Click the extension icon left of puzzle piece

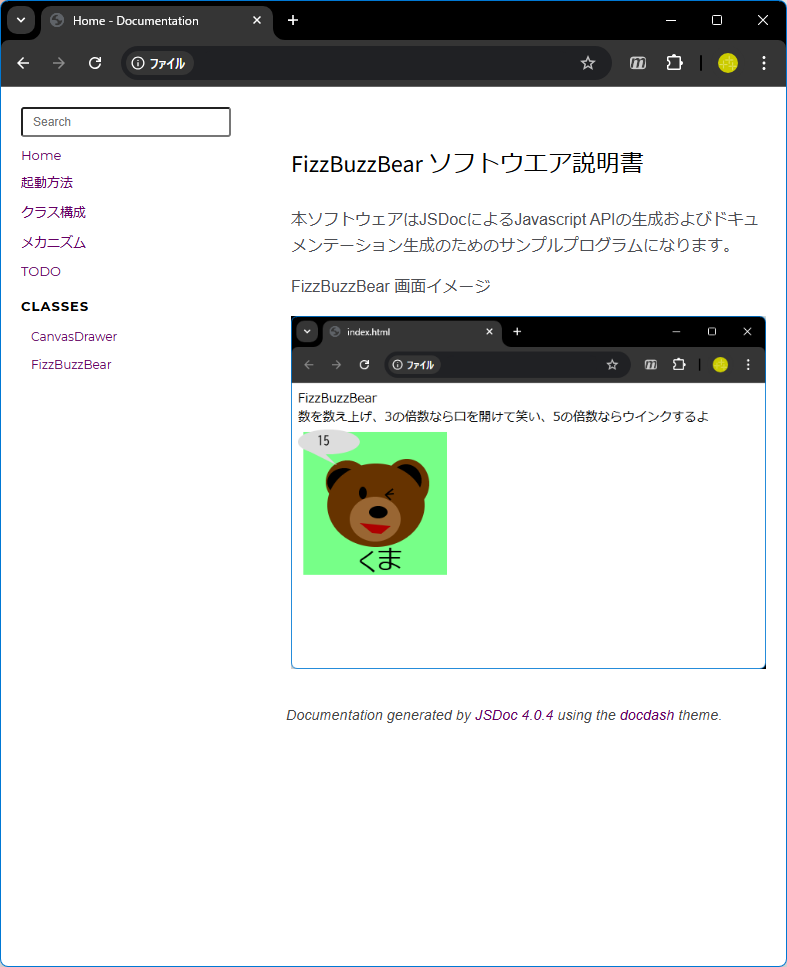[638, 63]
